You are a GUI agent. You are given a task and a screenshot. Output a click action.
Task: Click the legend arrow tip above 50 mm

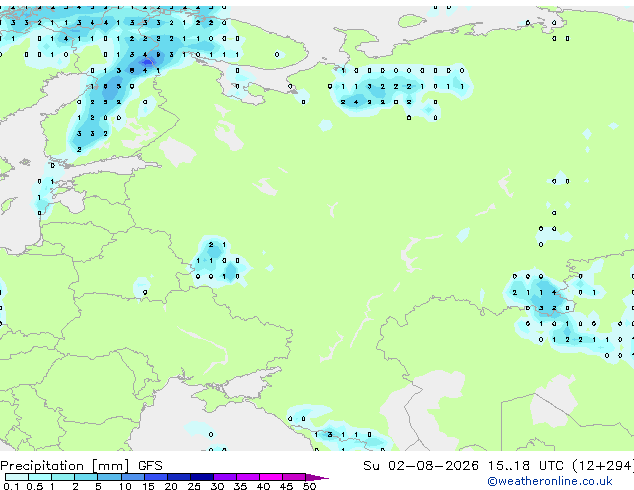[317, 477]
